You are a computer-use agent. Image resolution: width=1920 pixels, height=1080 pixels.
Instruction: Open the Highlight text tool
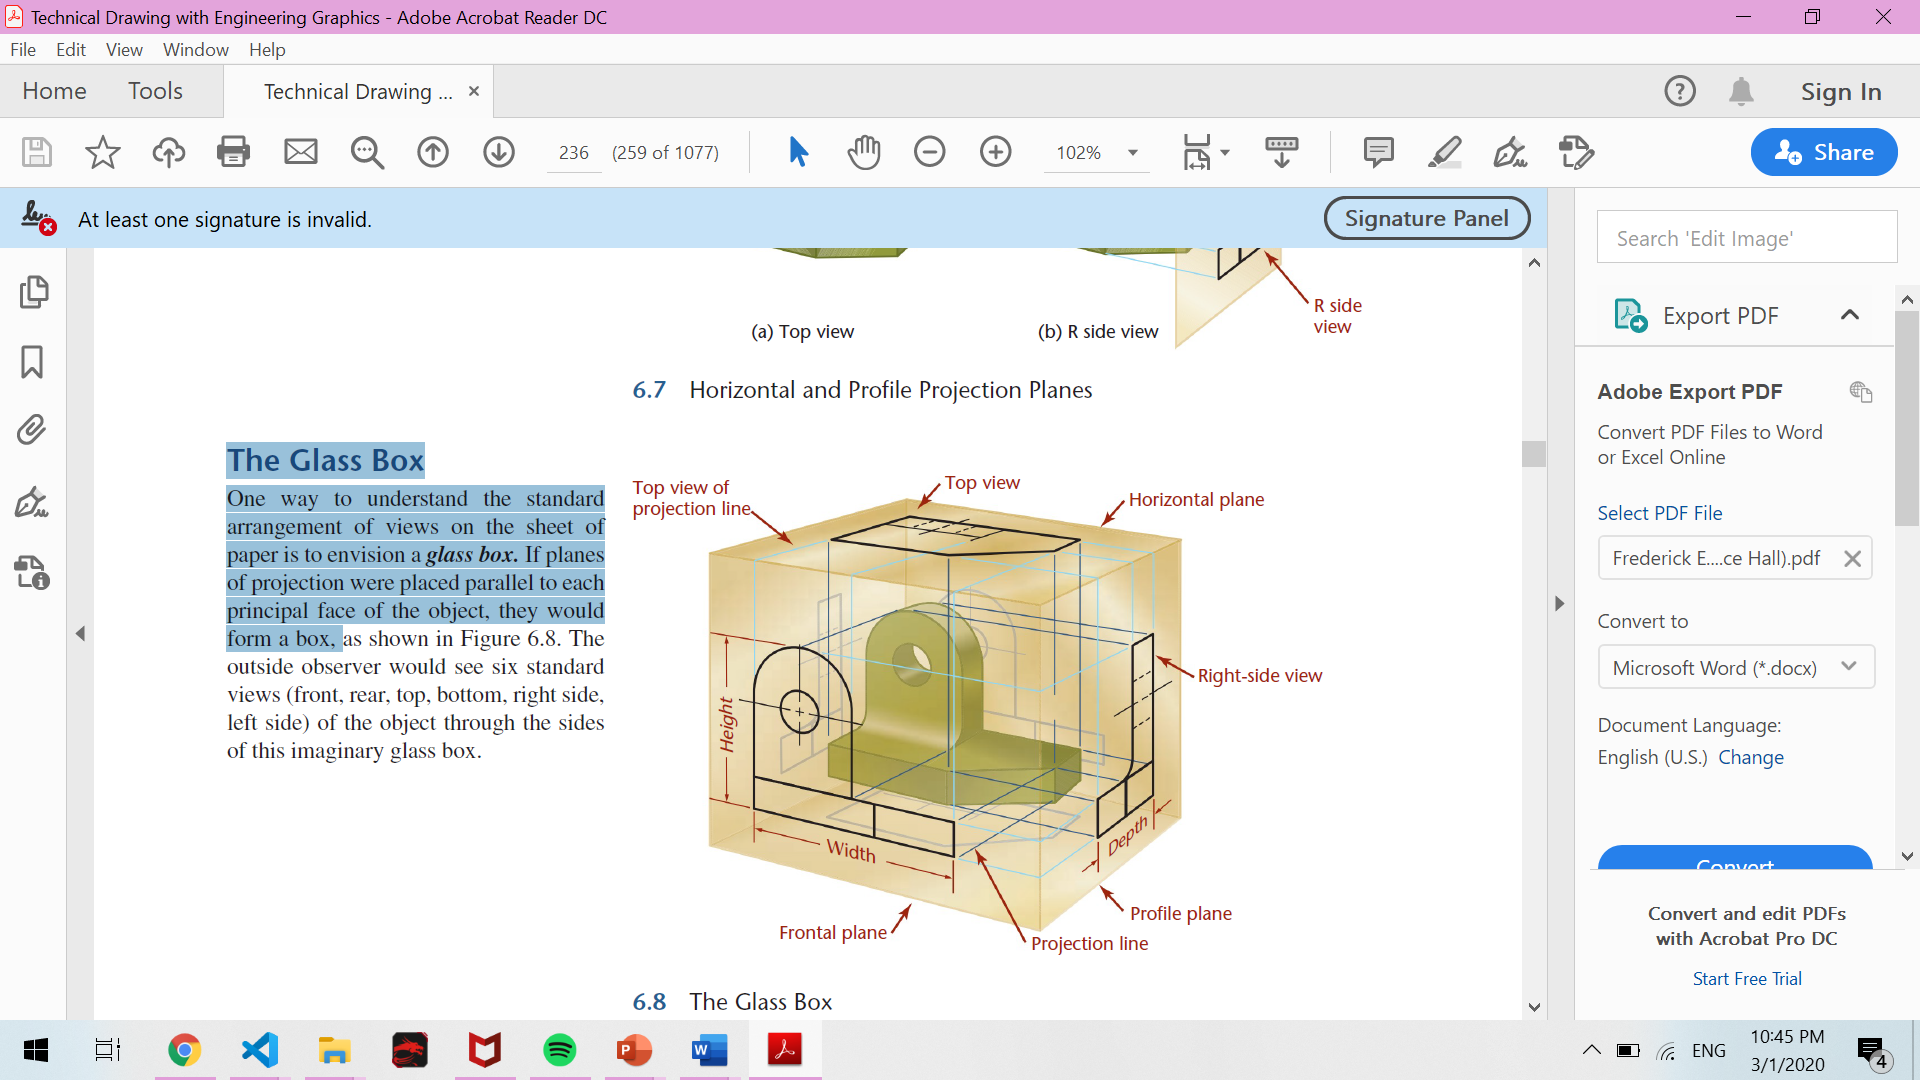tap(1444, 152)
